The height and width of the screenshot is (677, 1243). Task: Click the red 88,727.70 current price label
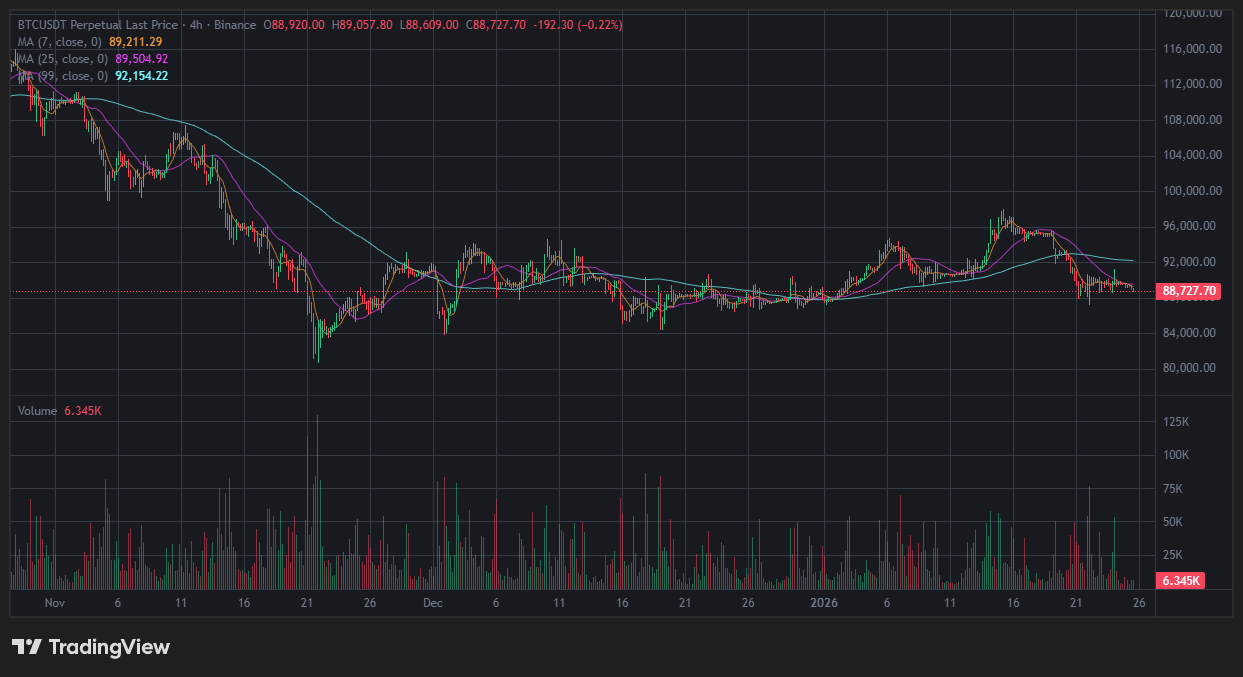[x=1189, y=291]
